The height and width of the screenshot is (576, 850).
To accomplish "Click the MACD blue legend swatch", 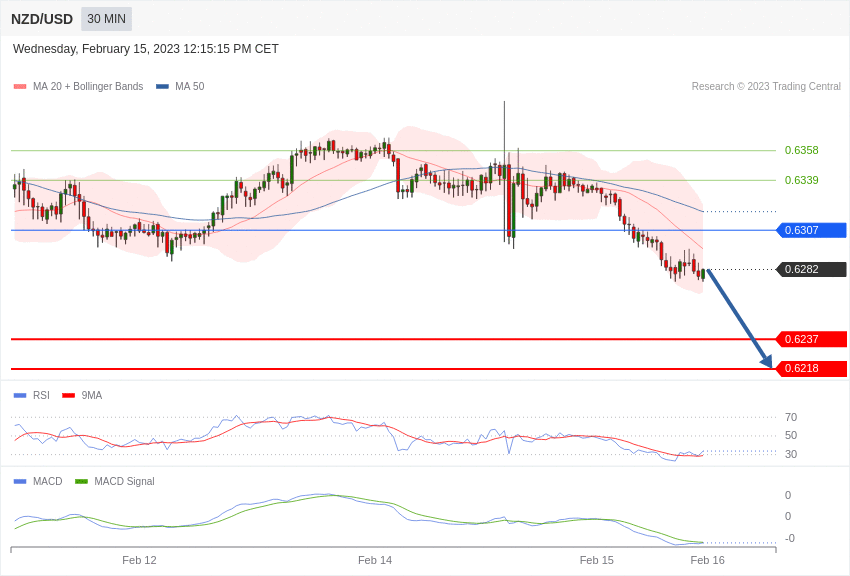I will coord(20,481).
